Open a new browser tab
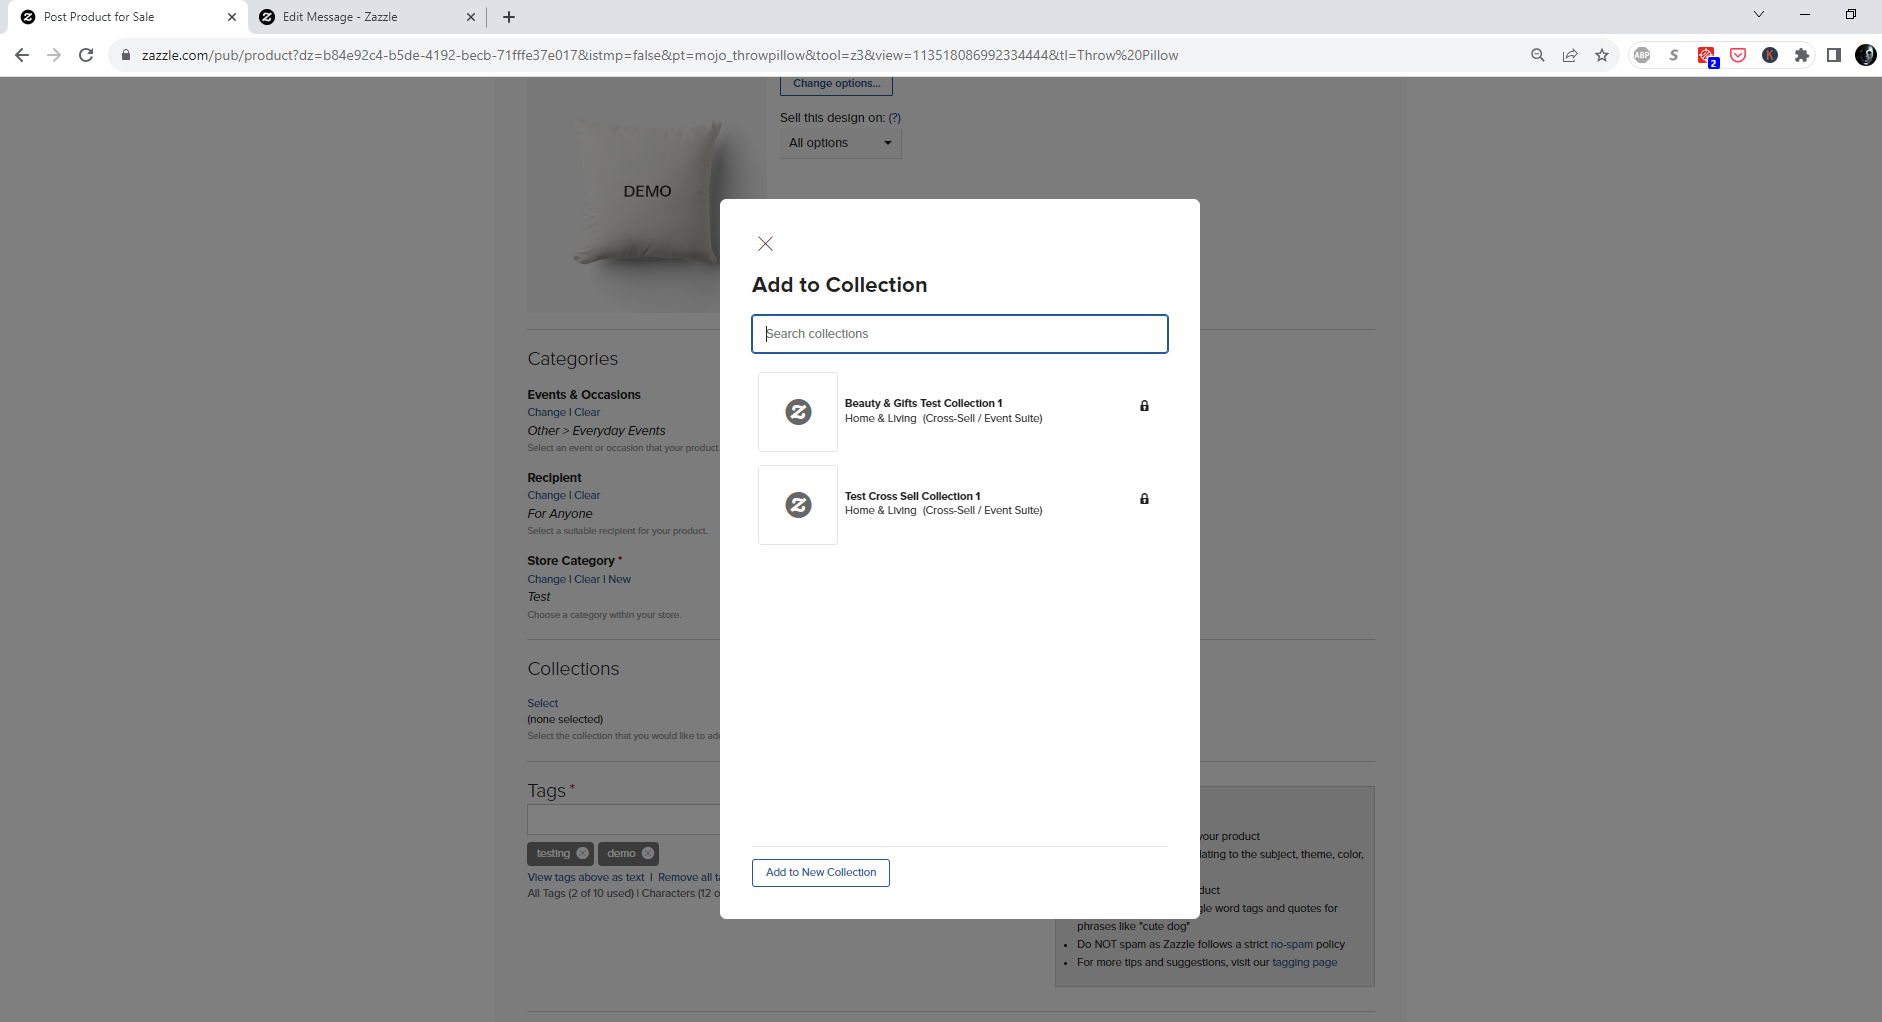Viewport: 1882px width, 1022px height. coord(509,17)
